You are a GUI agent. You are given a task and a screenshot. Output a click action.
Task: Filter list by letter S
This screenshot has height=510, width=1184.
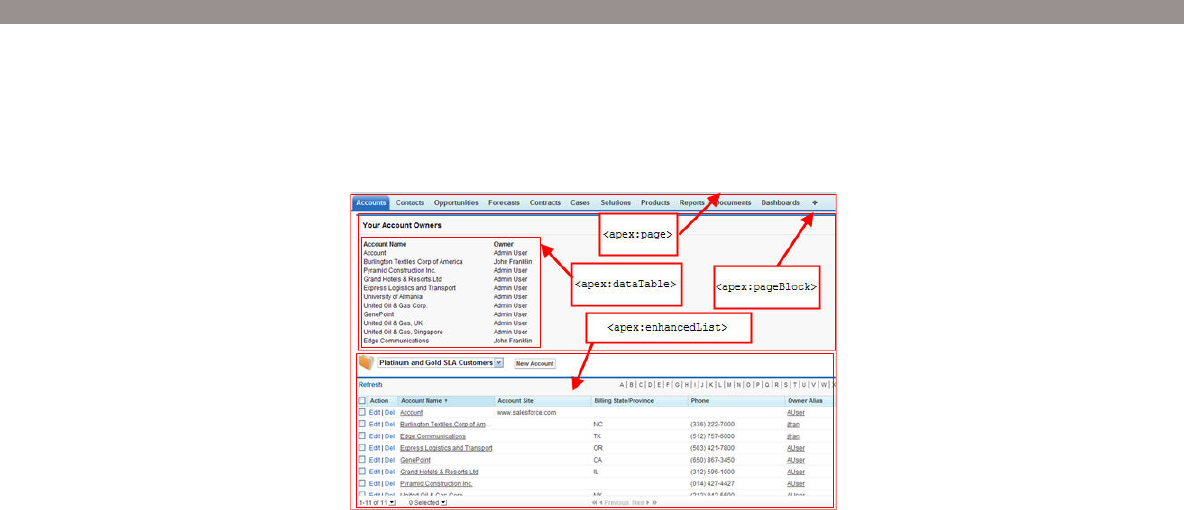coord(785,385)
